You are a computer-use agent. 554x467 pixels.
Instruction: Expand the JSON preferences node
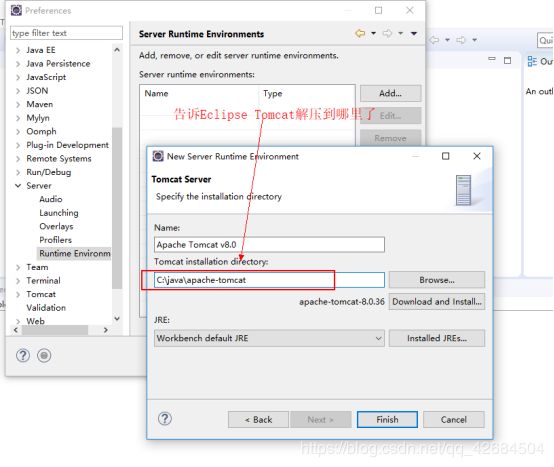pos(18,91)
